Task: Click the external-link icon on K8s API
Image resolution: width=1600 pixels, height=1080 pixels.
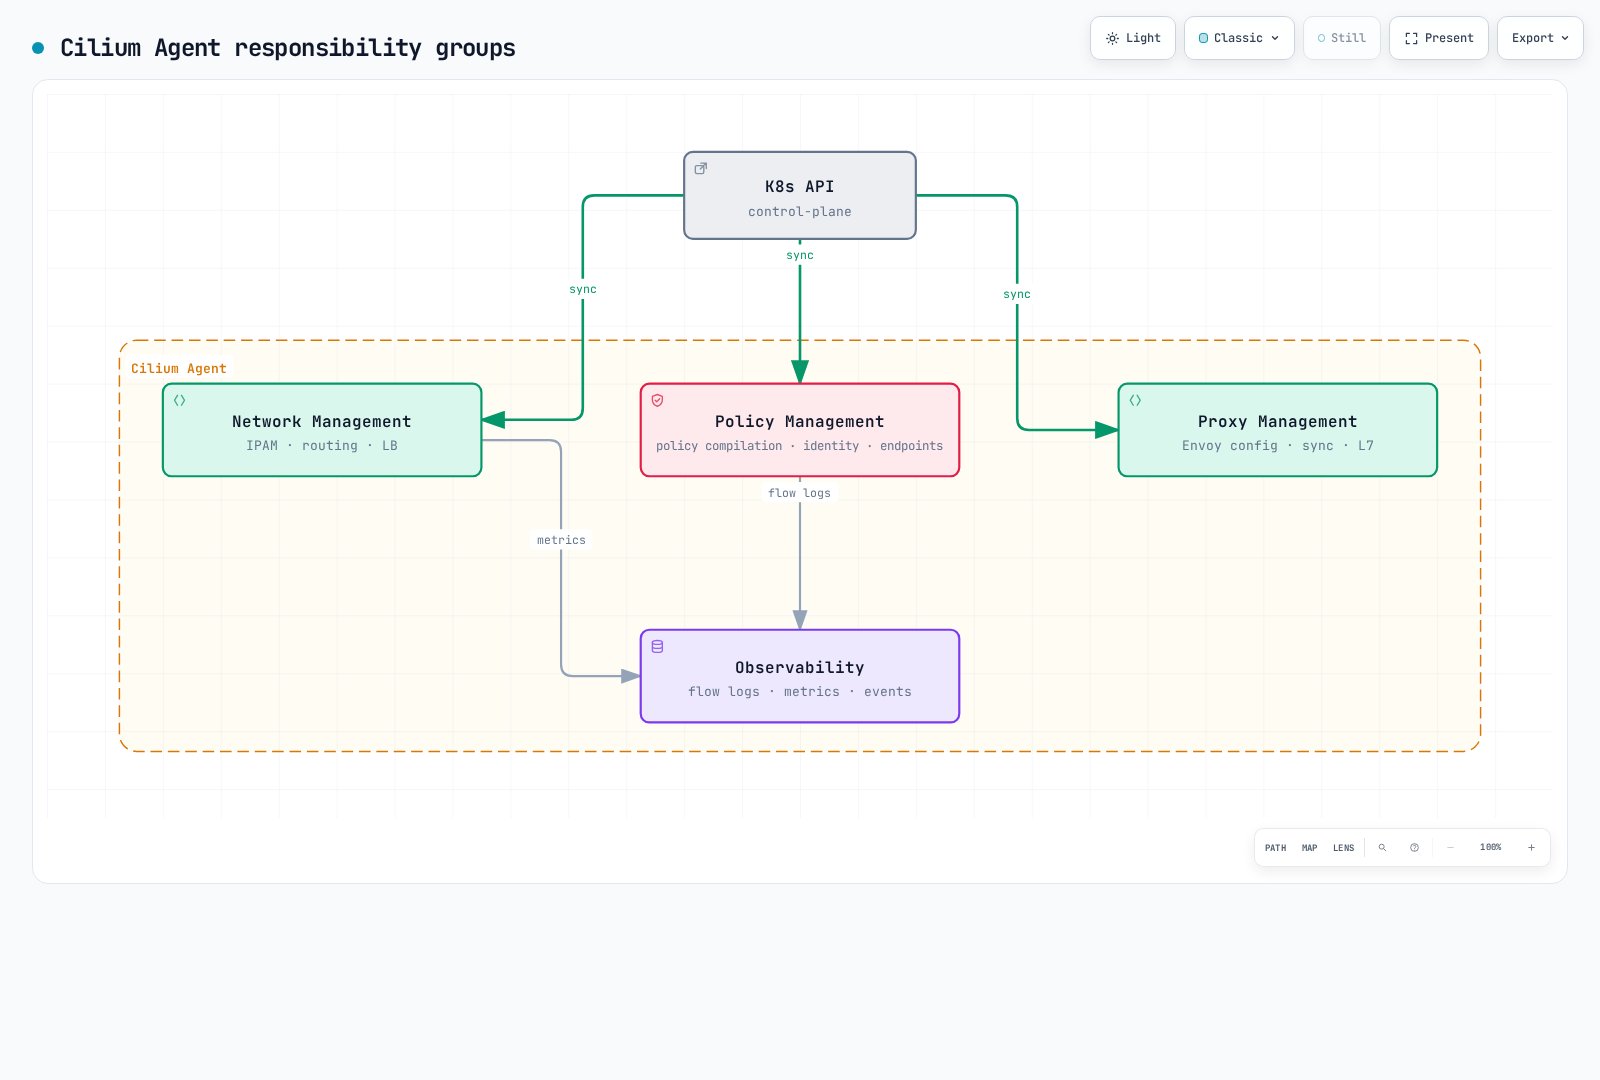Action: [x=701, y=168]
